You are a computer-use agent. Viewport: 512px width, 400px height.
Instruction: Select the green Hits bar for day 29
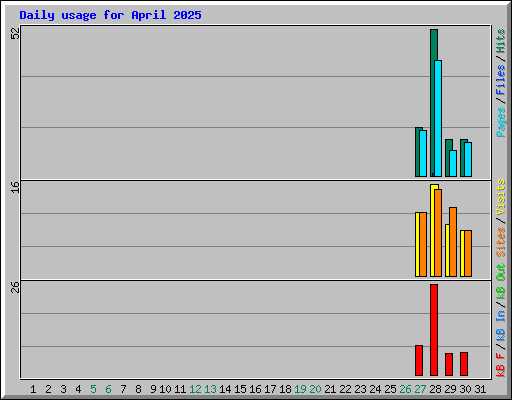(447, 158)
